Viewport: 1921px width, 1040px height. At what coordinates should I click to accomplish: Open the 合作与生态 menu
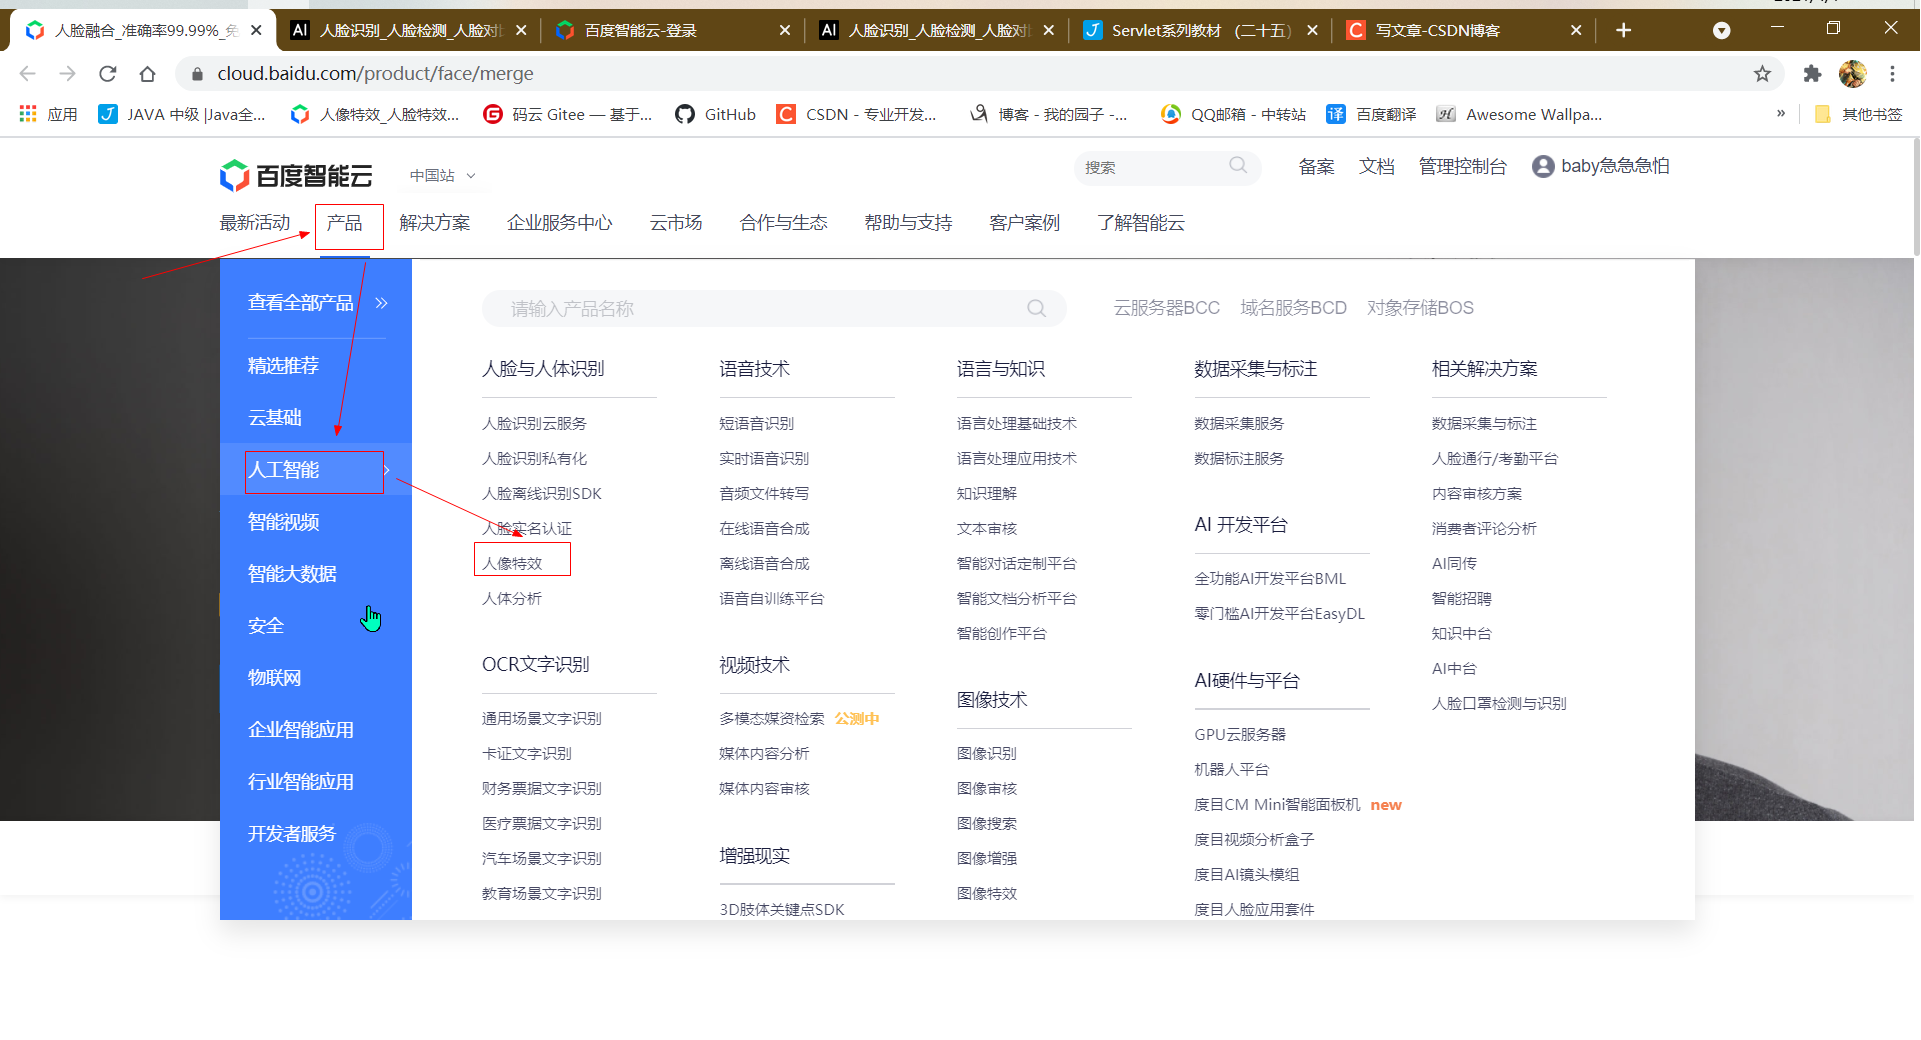pos(783,222)
